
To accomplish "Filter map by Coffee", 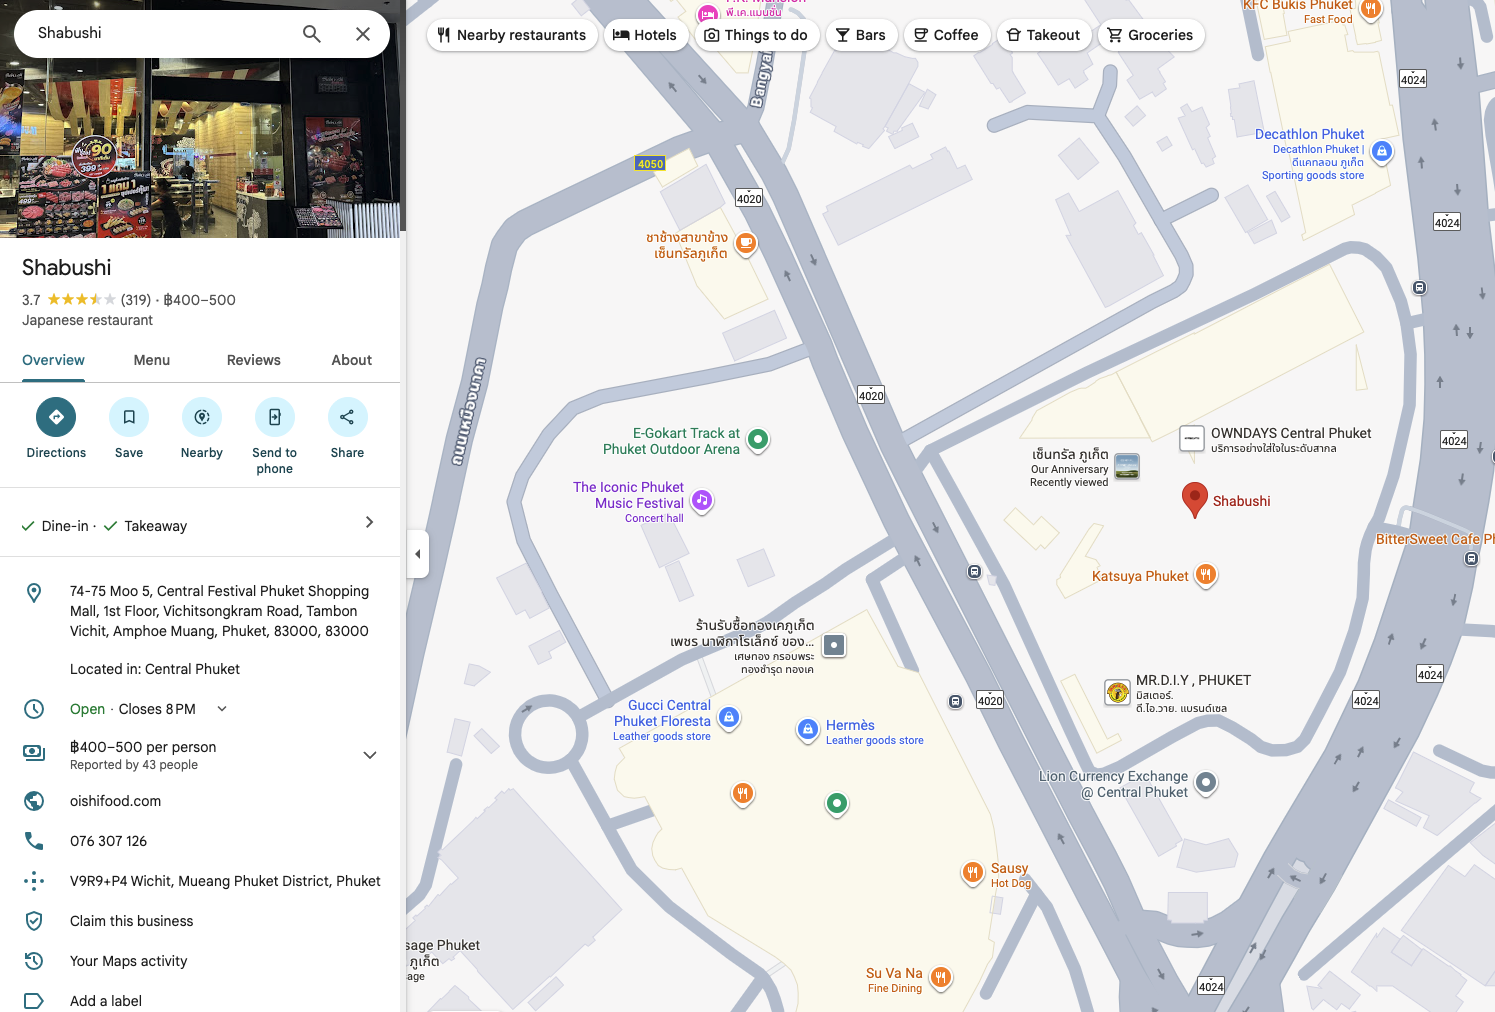I will pyautogui.click(x=947, y=35).
